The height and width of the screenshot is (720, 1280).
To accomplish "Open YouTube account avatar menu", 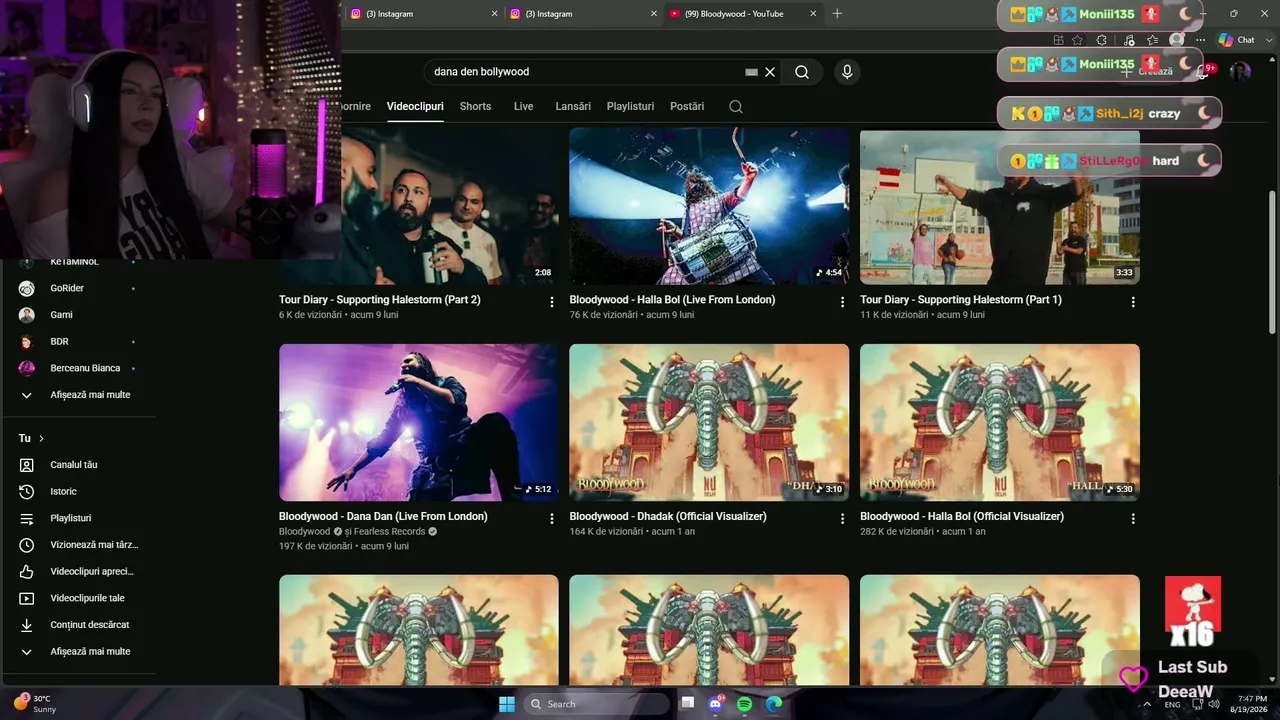I will point(1240,72).
